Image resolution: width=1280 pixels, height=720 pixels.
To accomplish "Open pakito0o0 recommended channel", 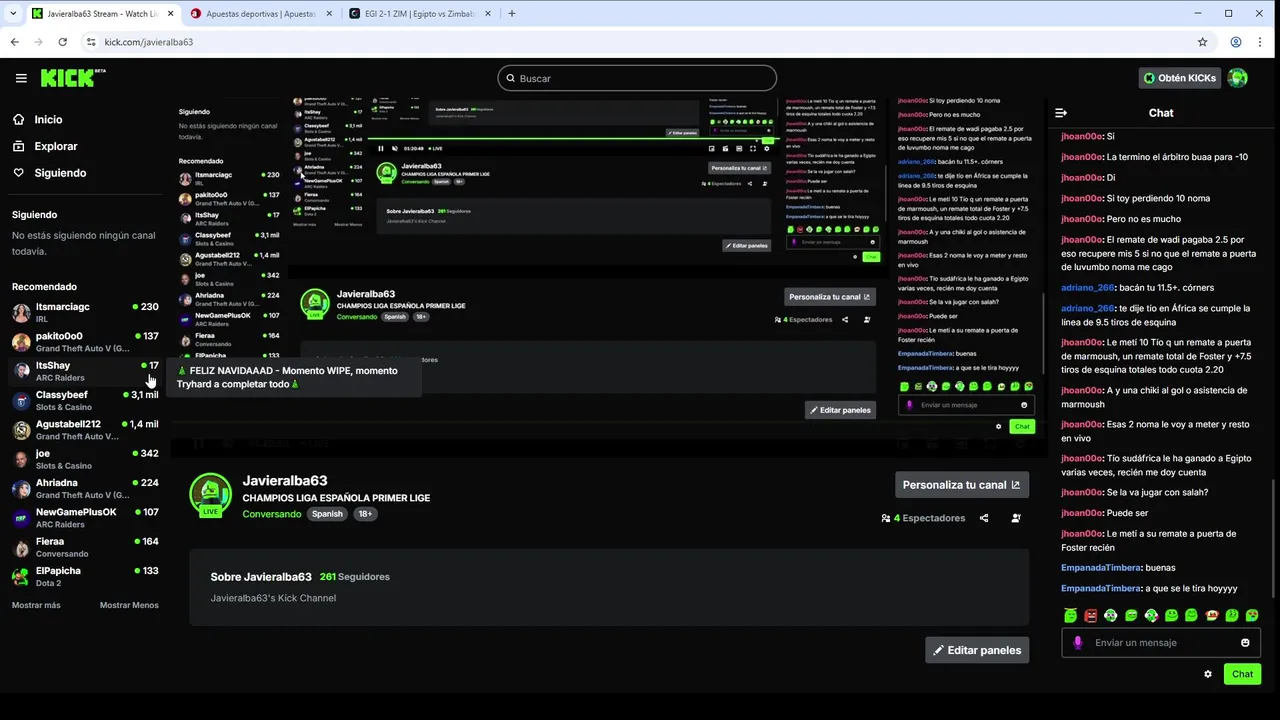I will click(84, 341).
